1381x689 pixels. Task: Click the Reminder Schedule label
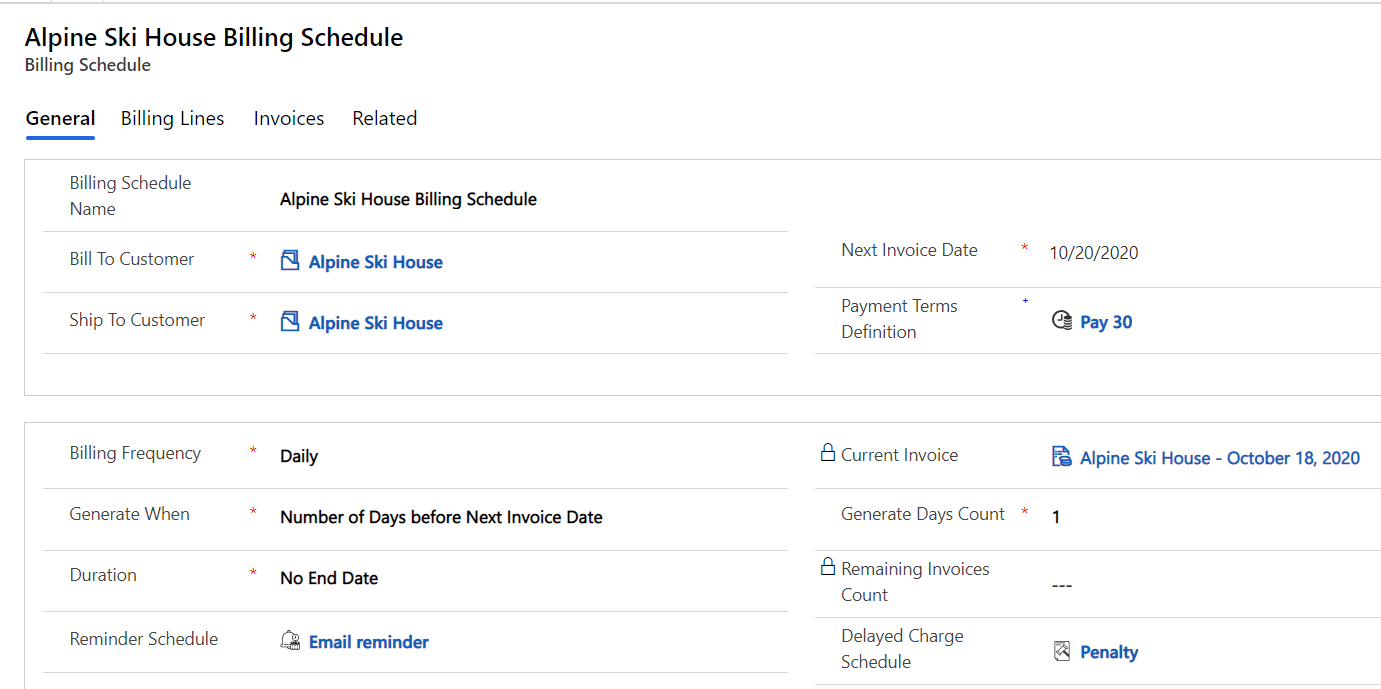coord(143,639)
